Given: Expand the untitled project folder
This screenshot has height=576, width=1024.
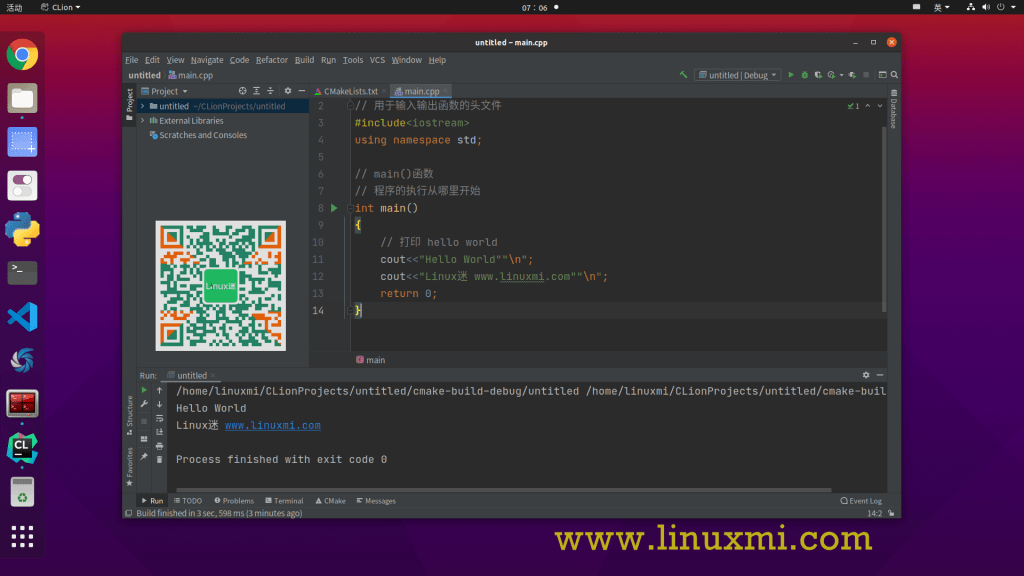Looking at the screenshot, I should tap(143, 106).
